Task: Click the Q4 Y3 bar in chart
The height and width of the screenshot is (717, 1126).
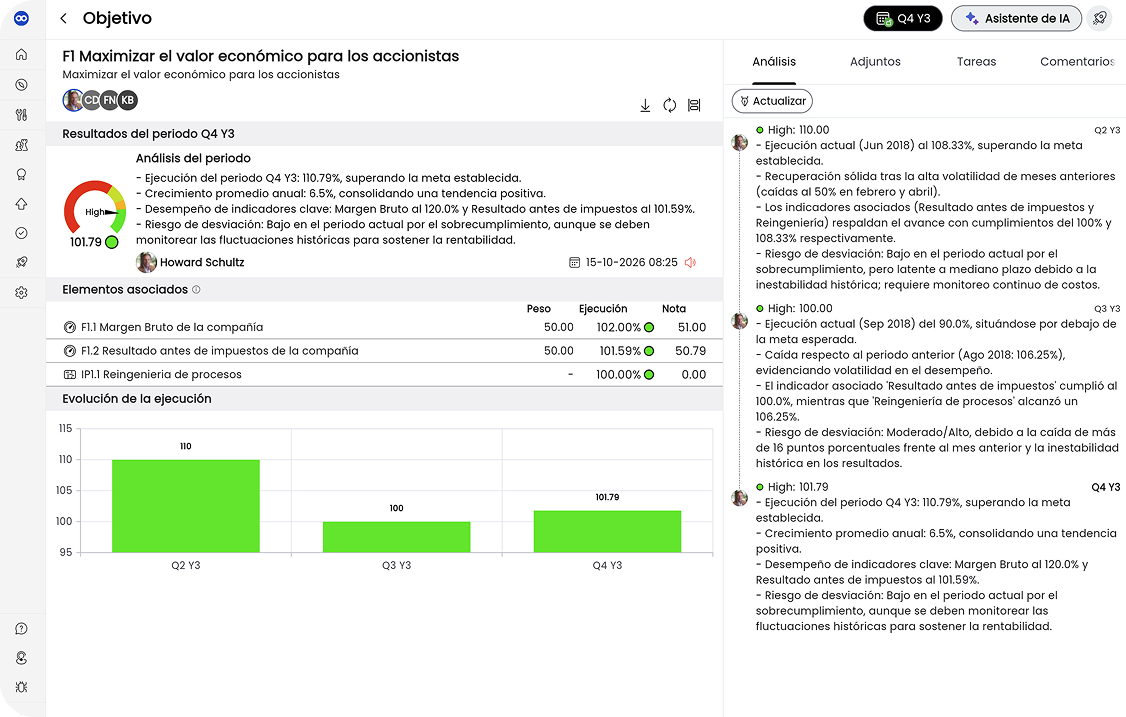Action: pyautogui.click(x=608, y=532)
